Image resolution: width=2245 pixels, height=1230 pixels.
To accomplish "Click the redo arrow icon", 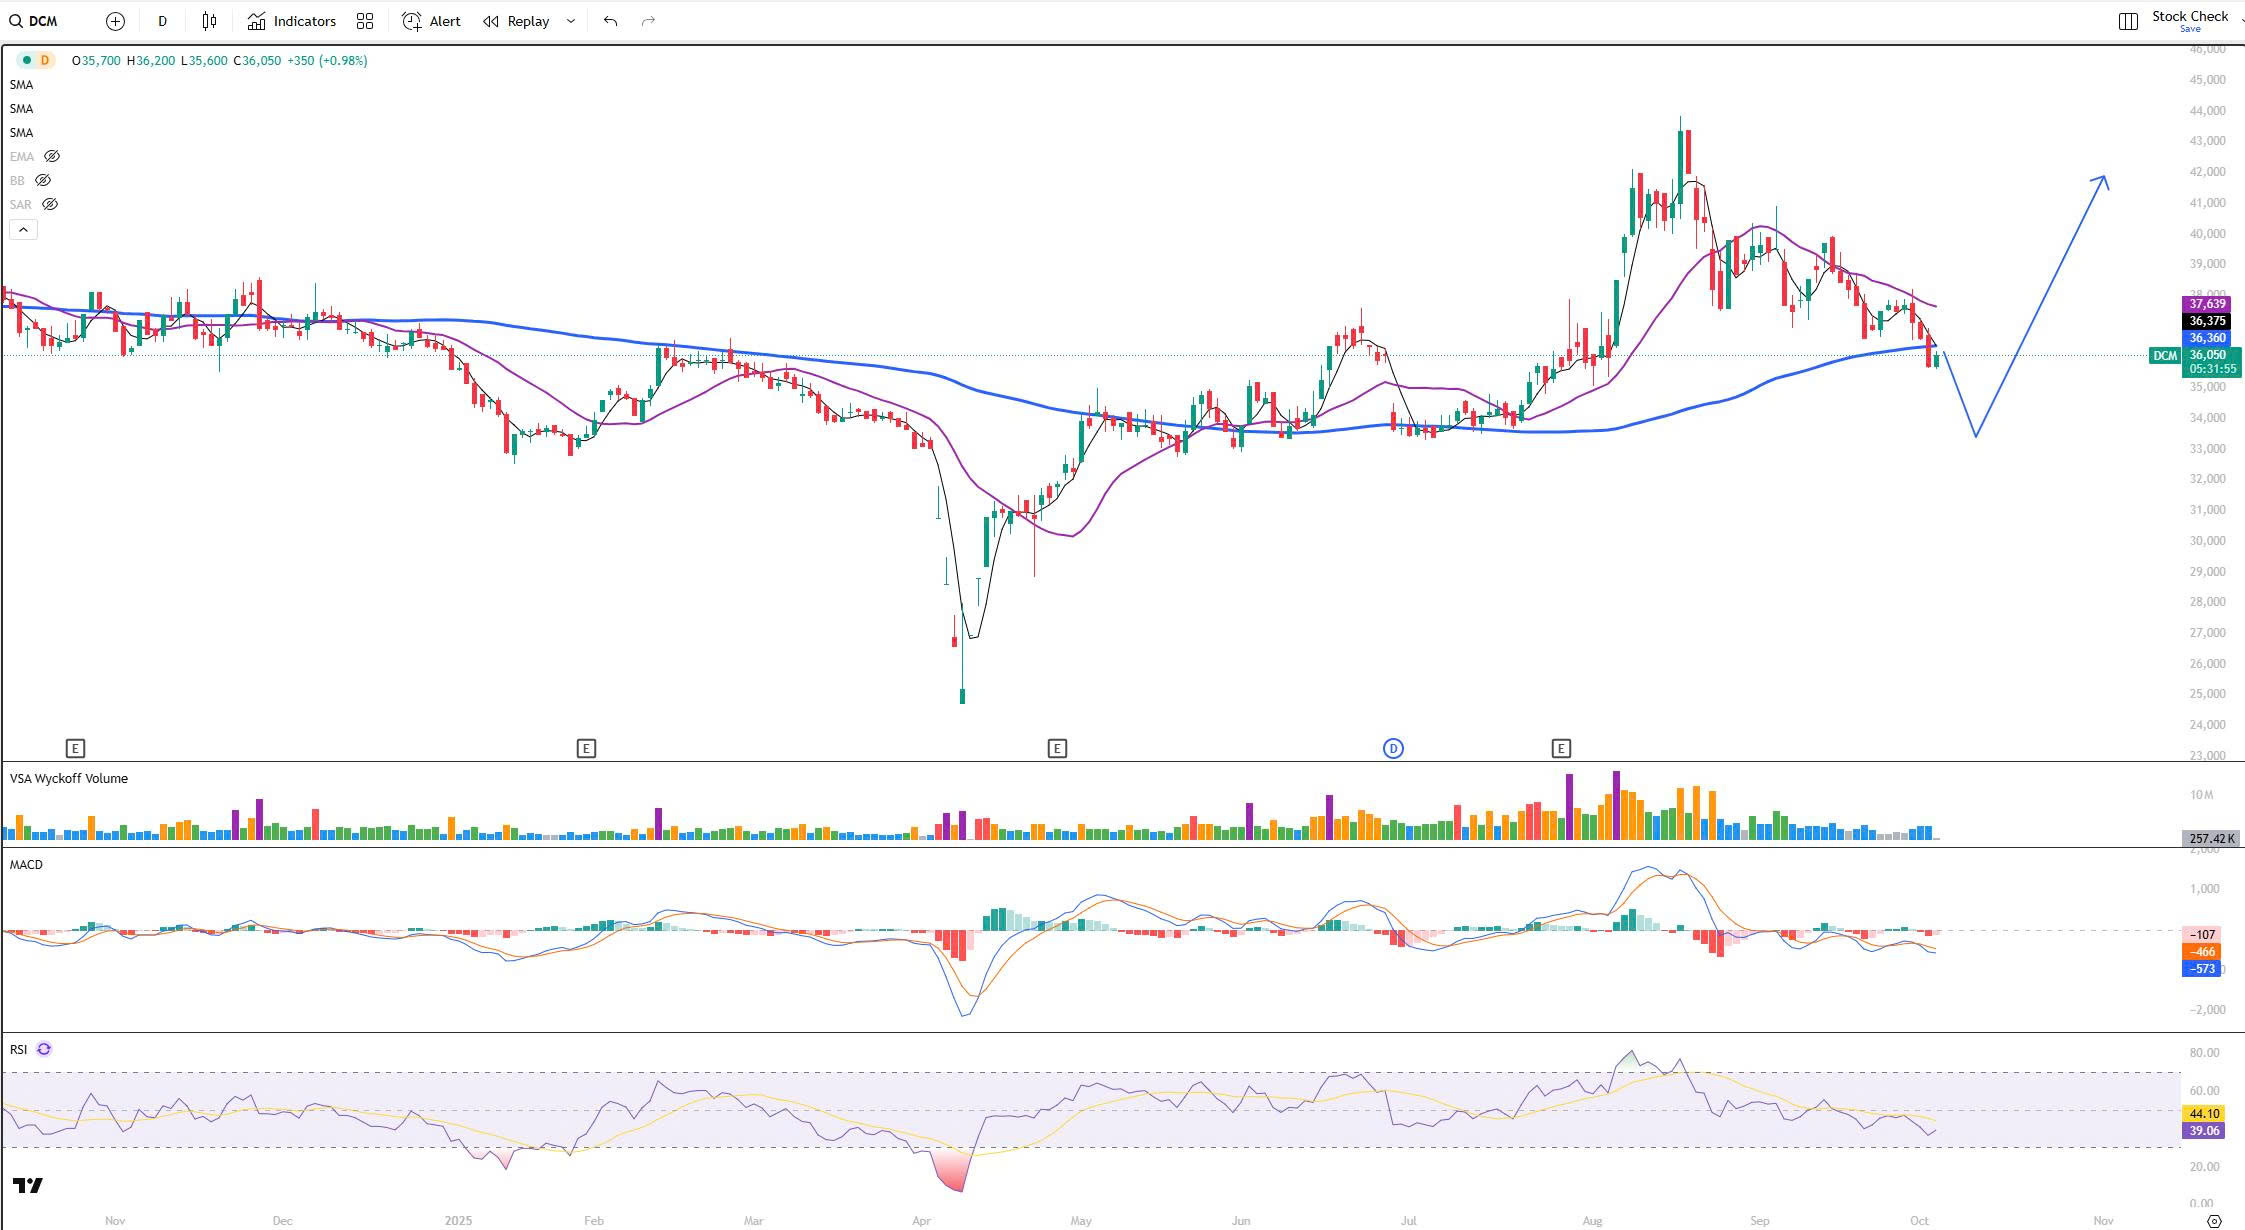I will coord(648,21).
